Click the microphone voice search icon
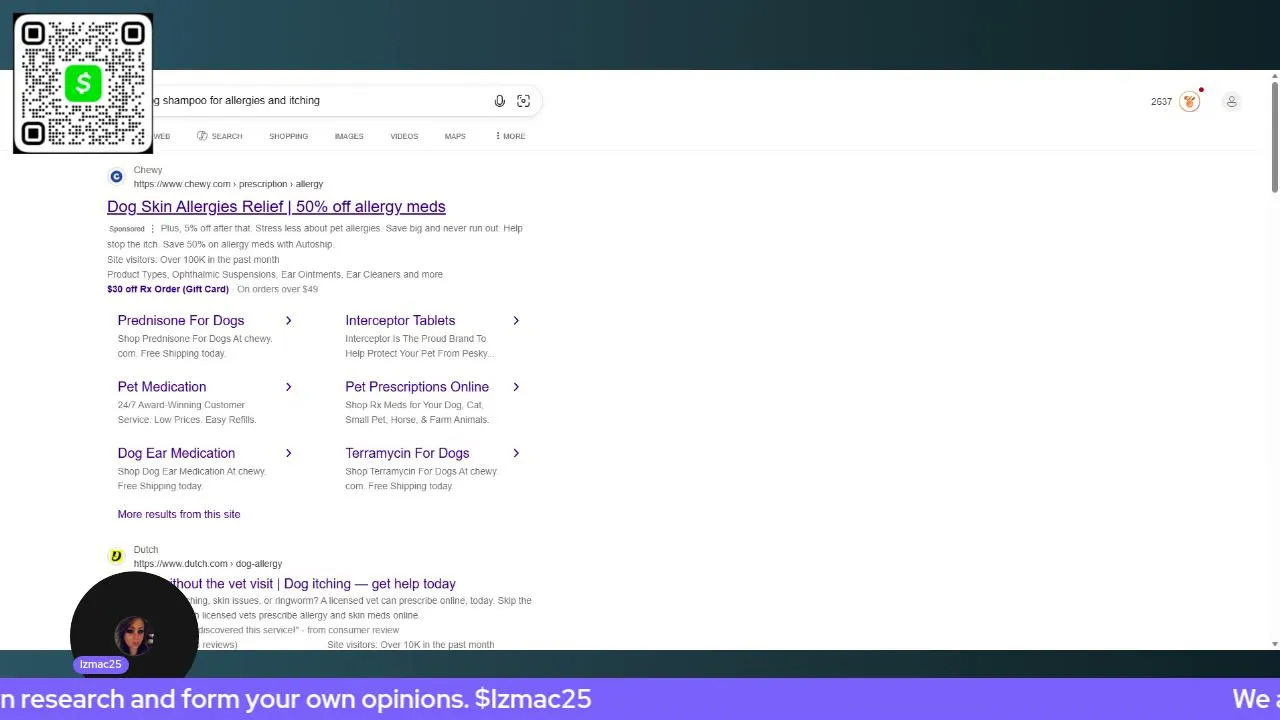 pyautogui.click(x=500, y=101)
